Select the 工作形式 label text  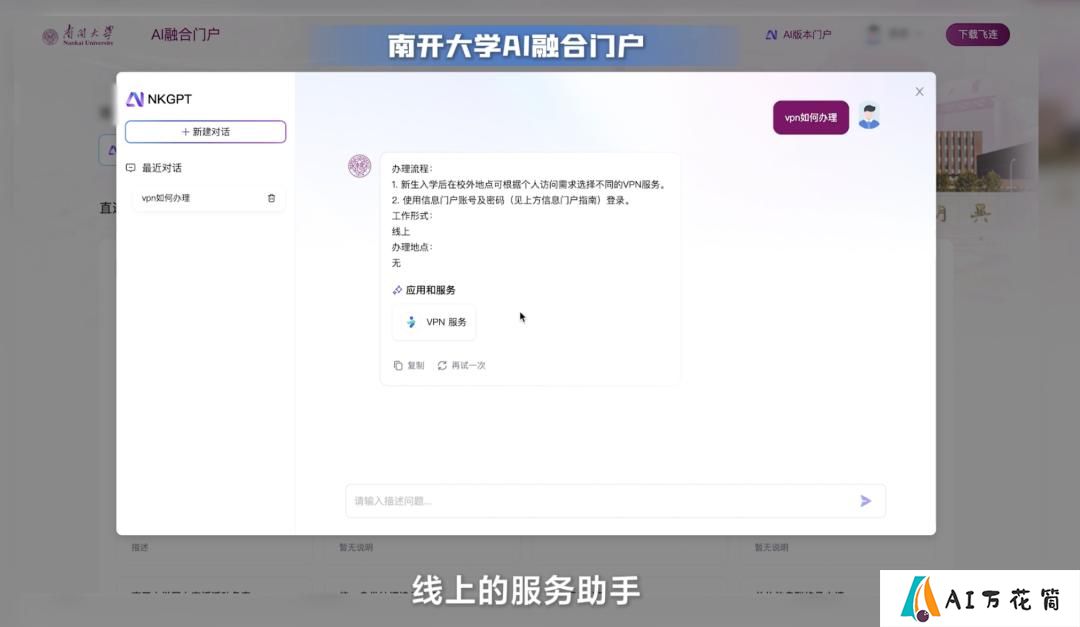coord(412,216)
